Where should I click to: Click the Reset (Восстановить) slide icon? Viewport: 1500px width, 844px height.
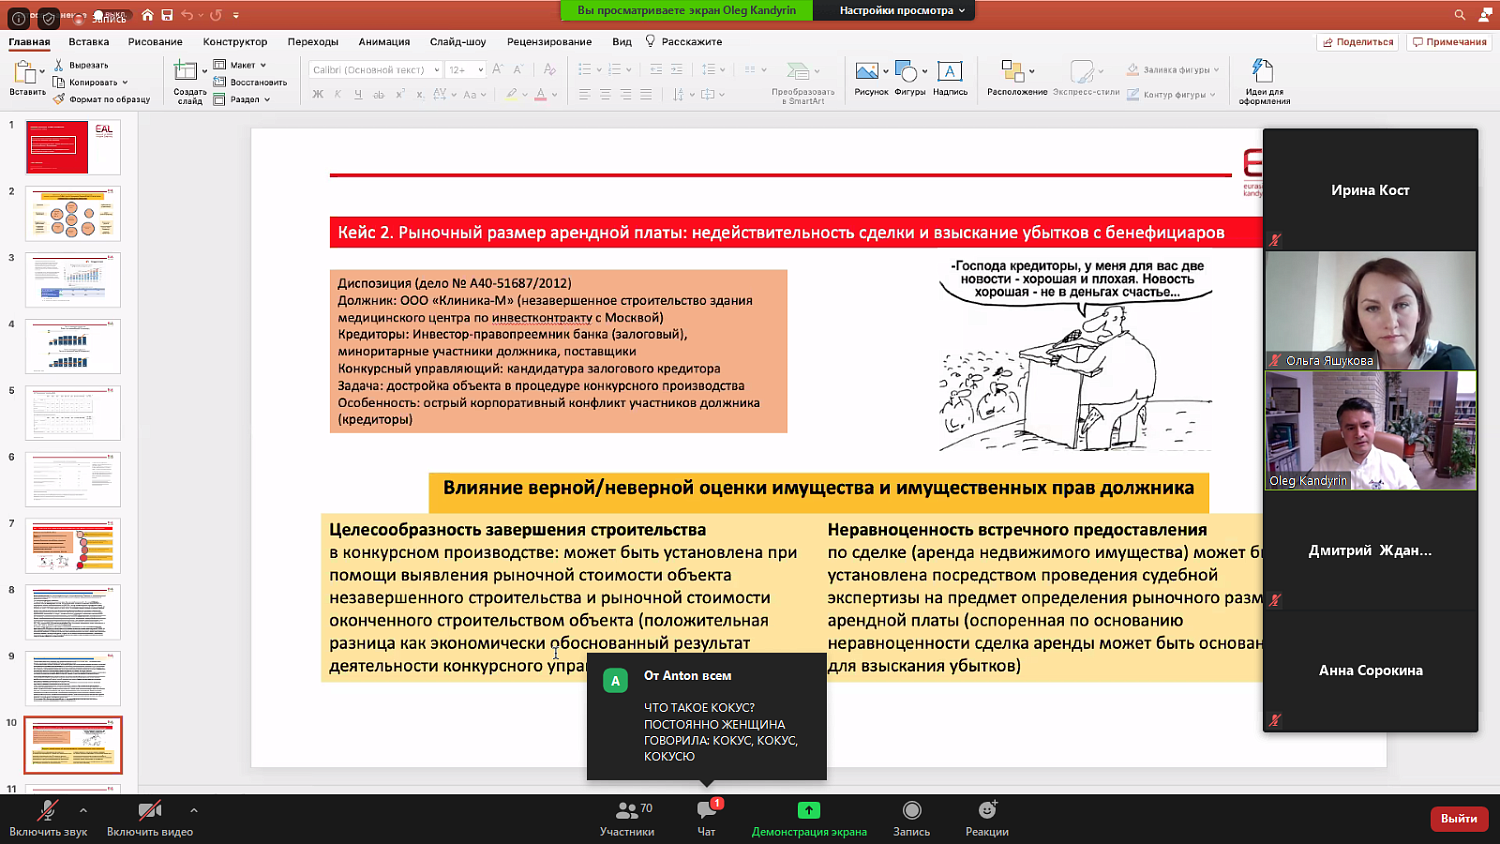[220, 82]
